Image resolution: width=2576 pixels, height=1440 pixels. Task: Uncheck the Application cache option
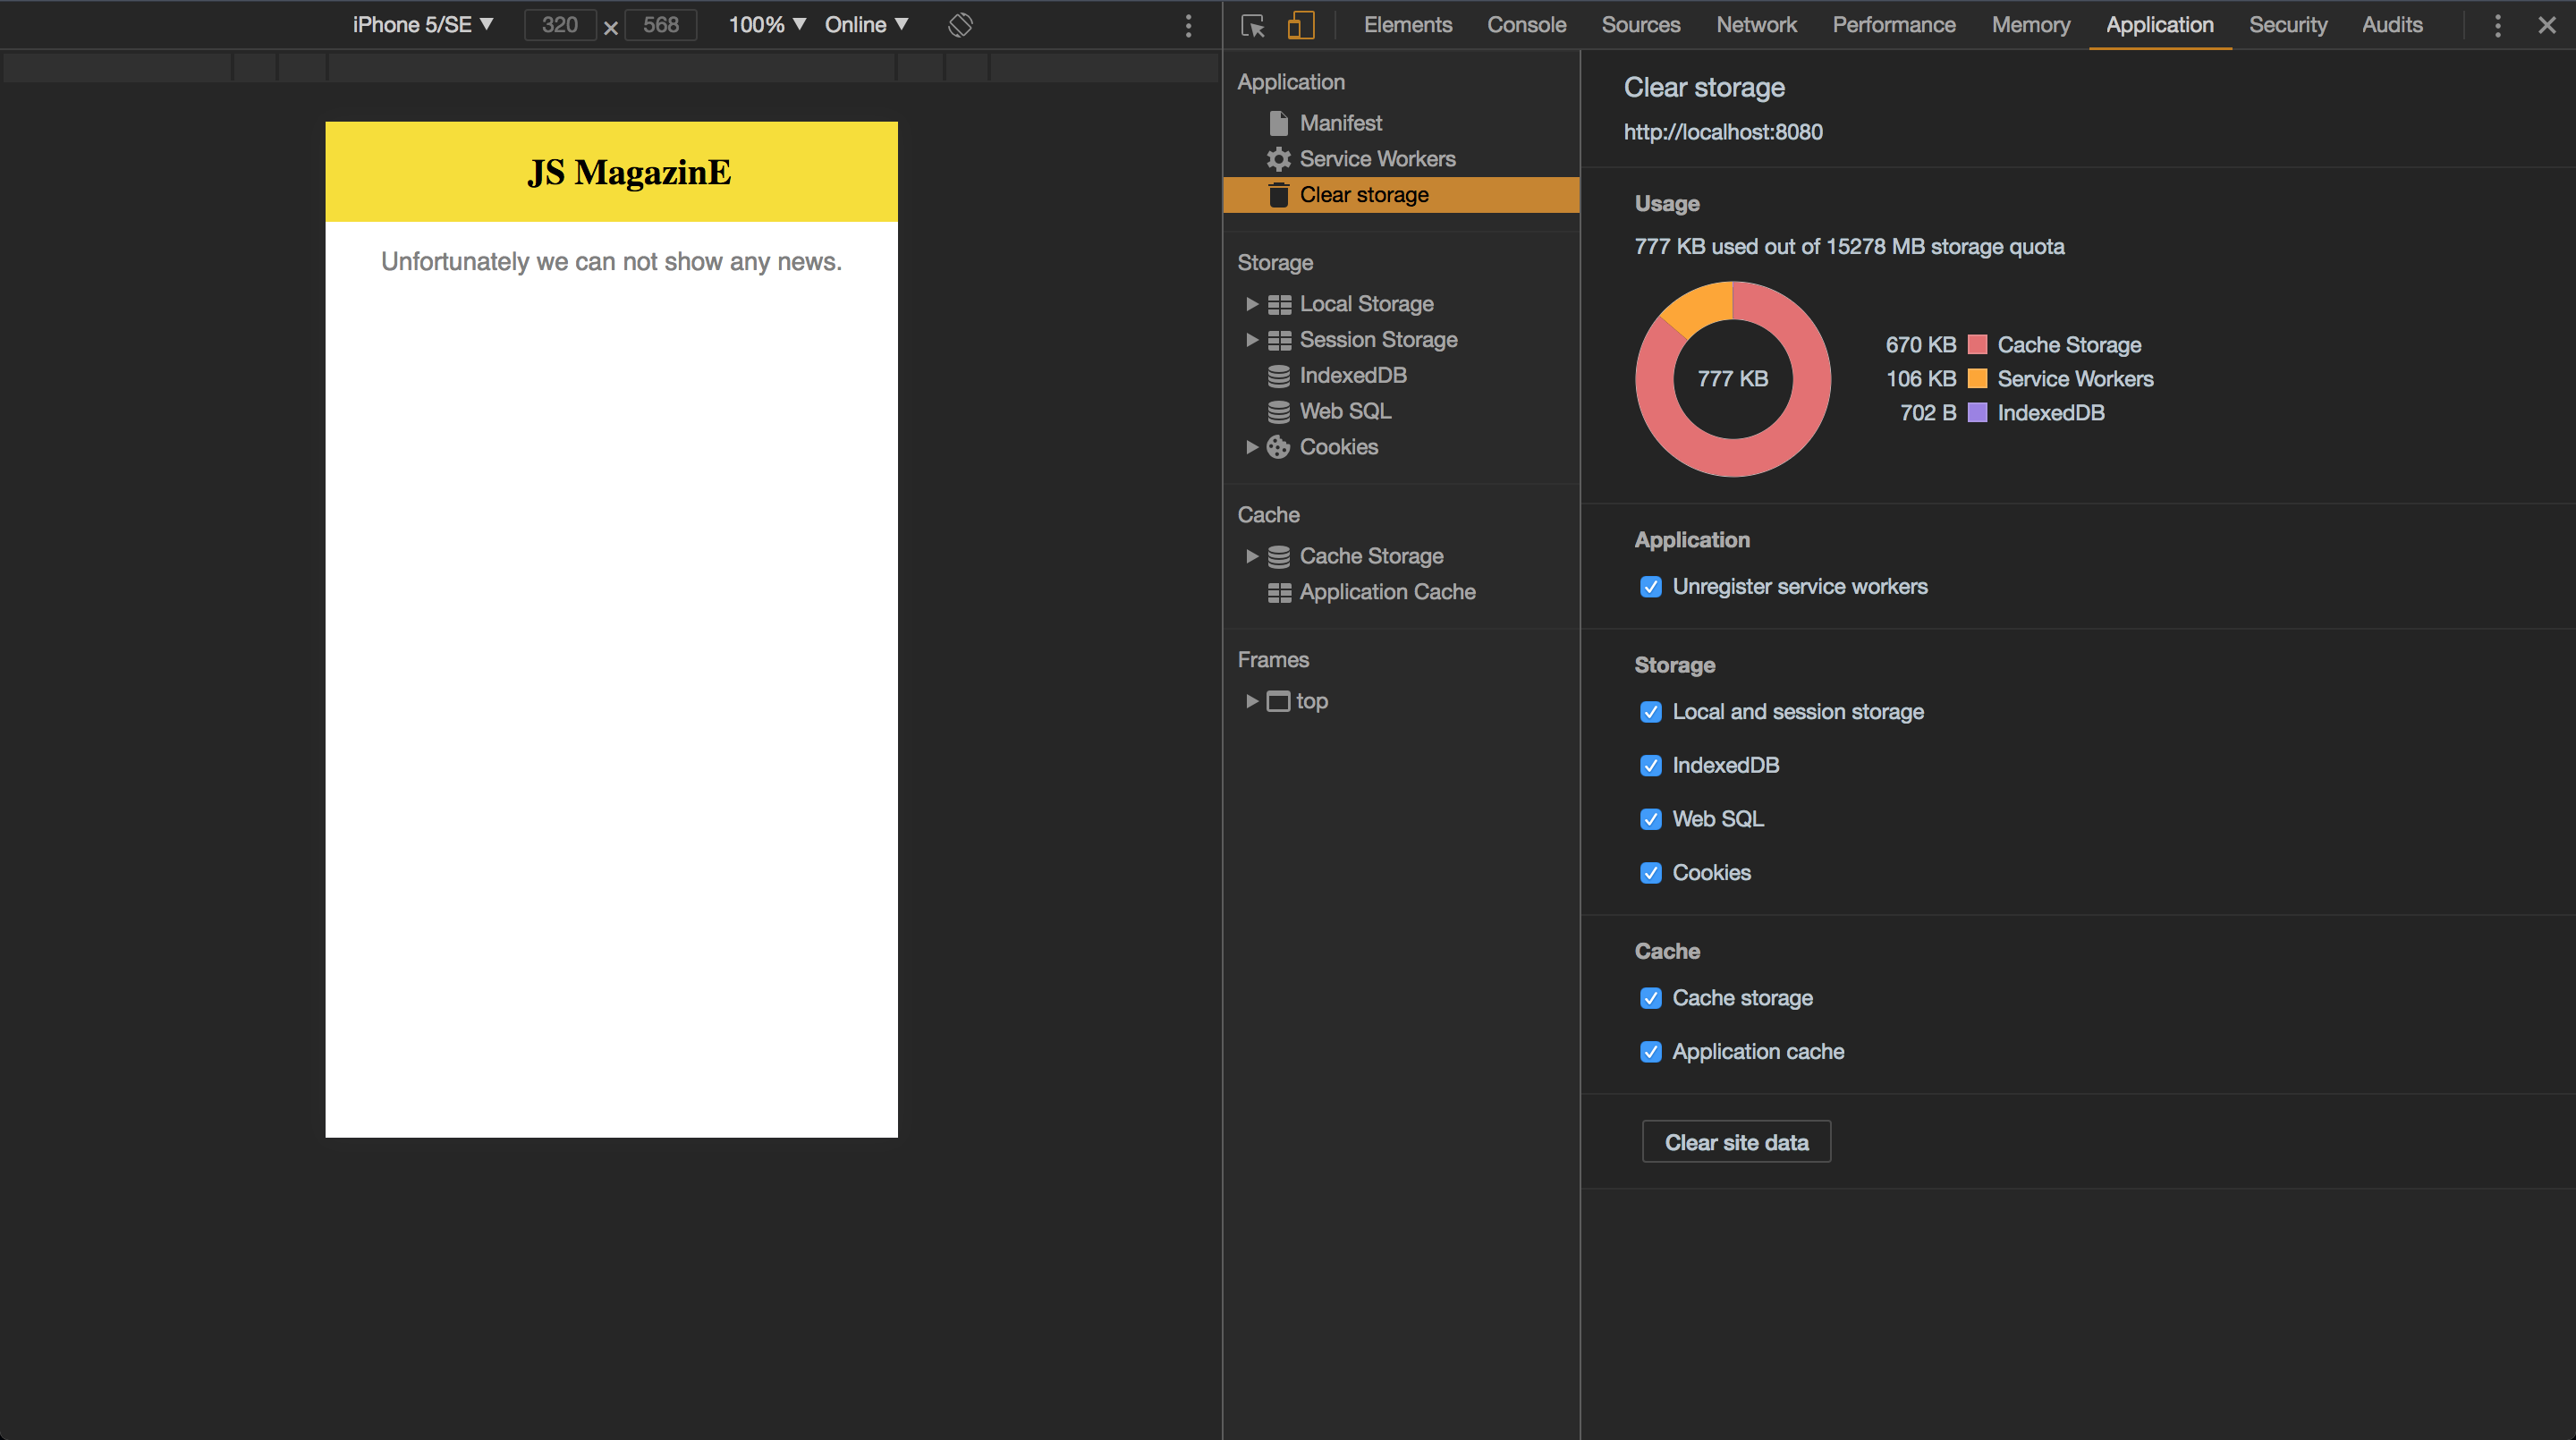point(1651,1051)
